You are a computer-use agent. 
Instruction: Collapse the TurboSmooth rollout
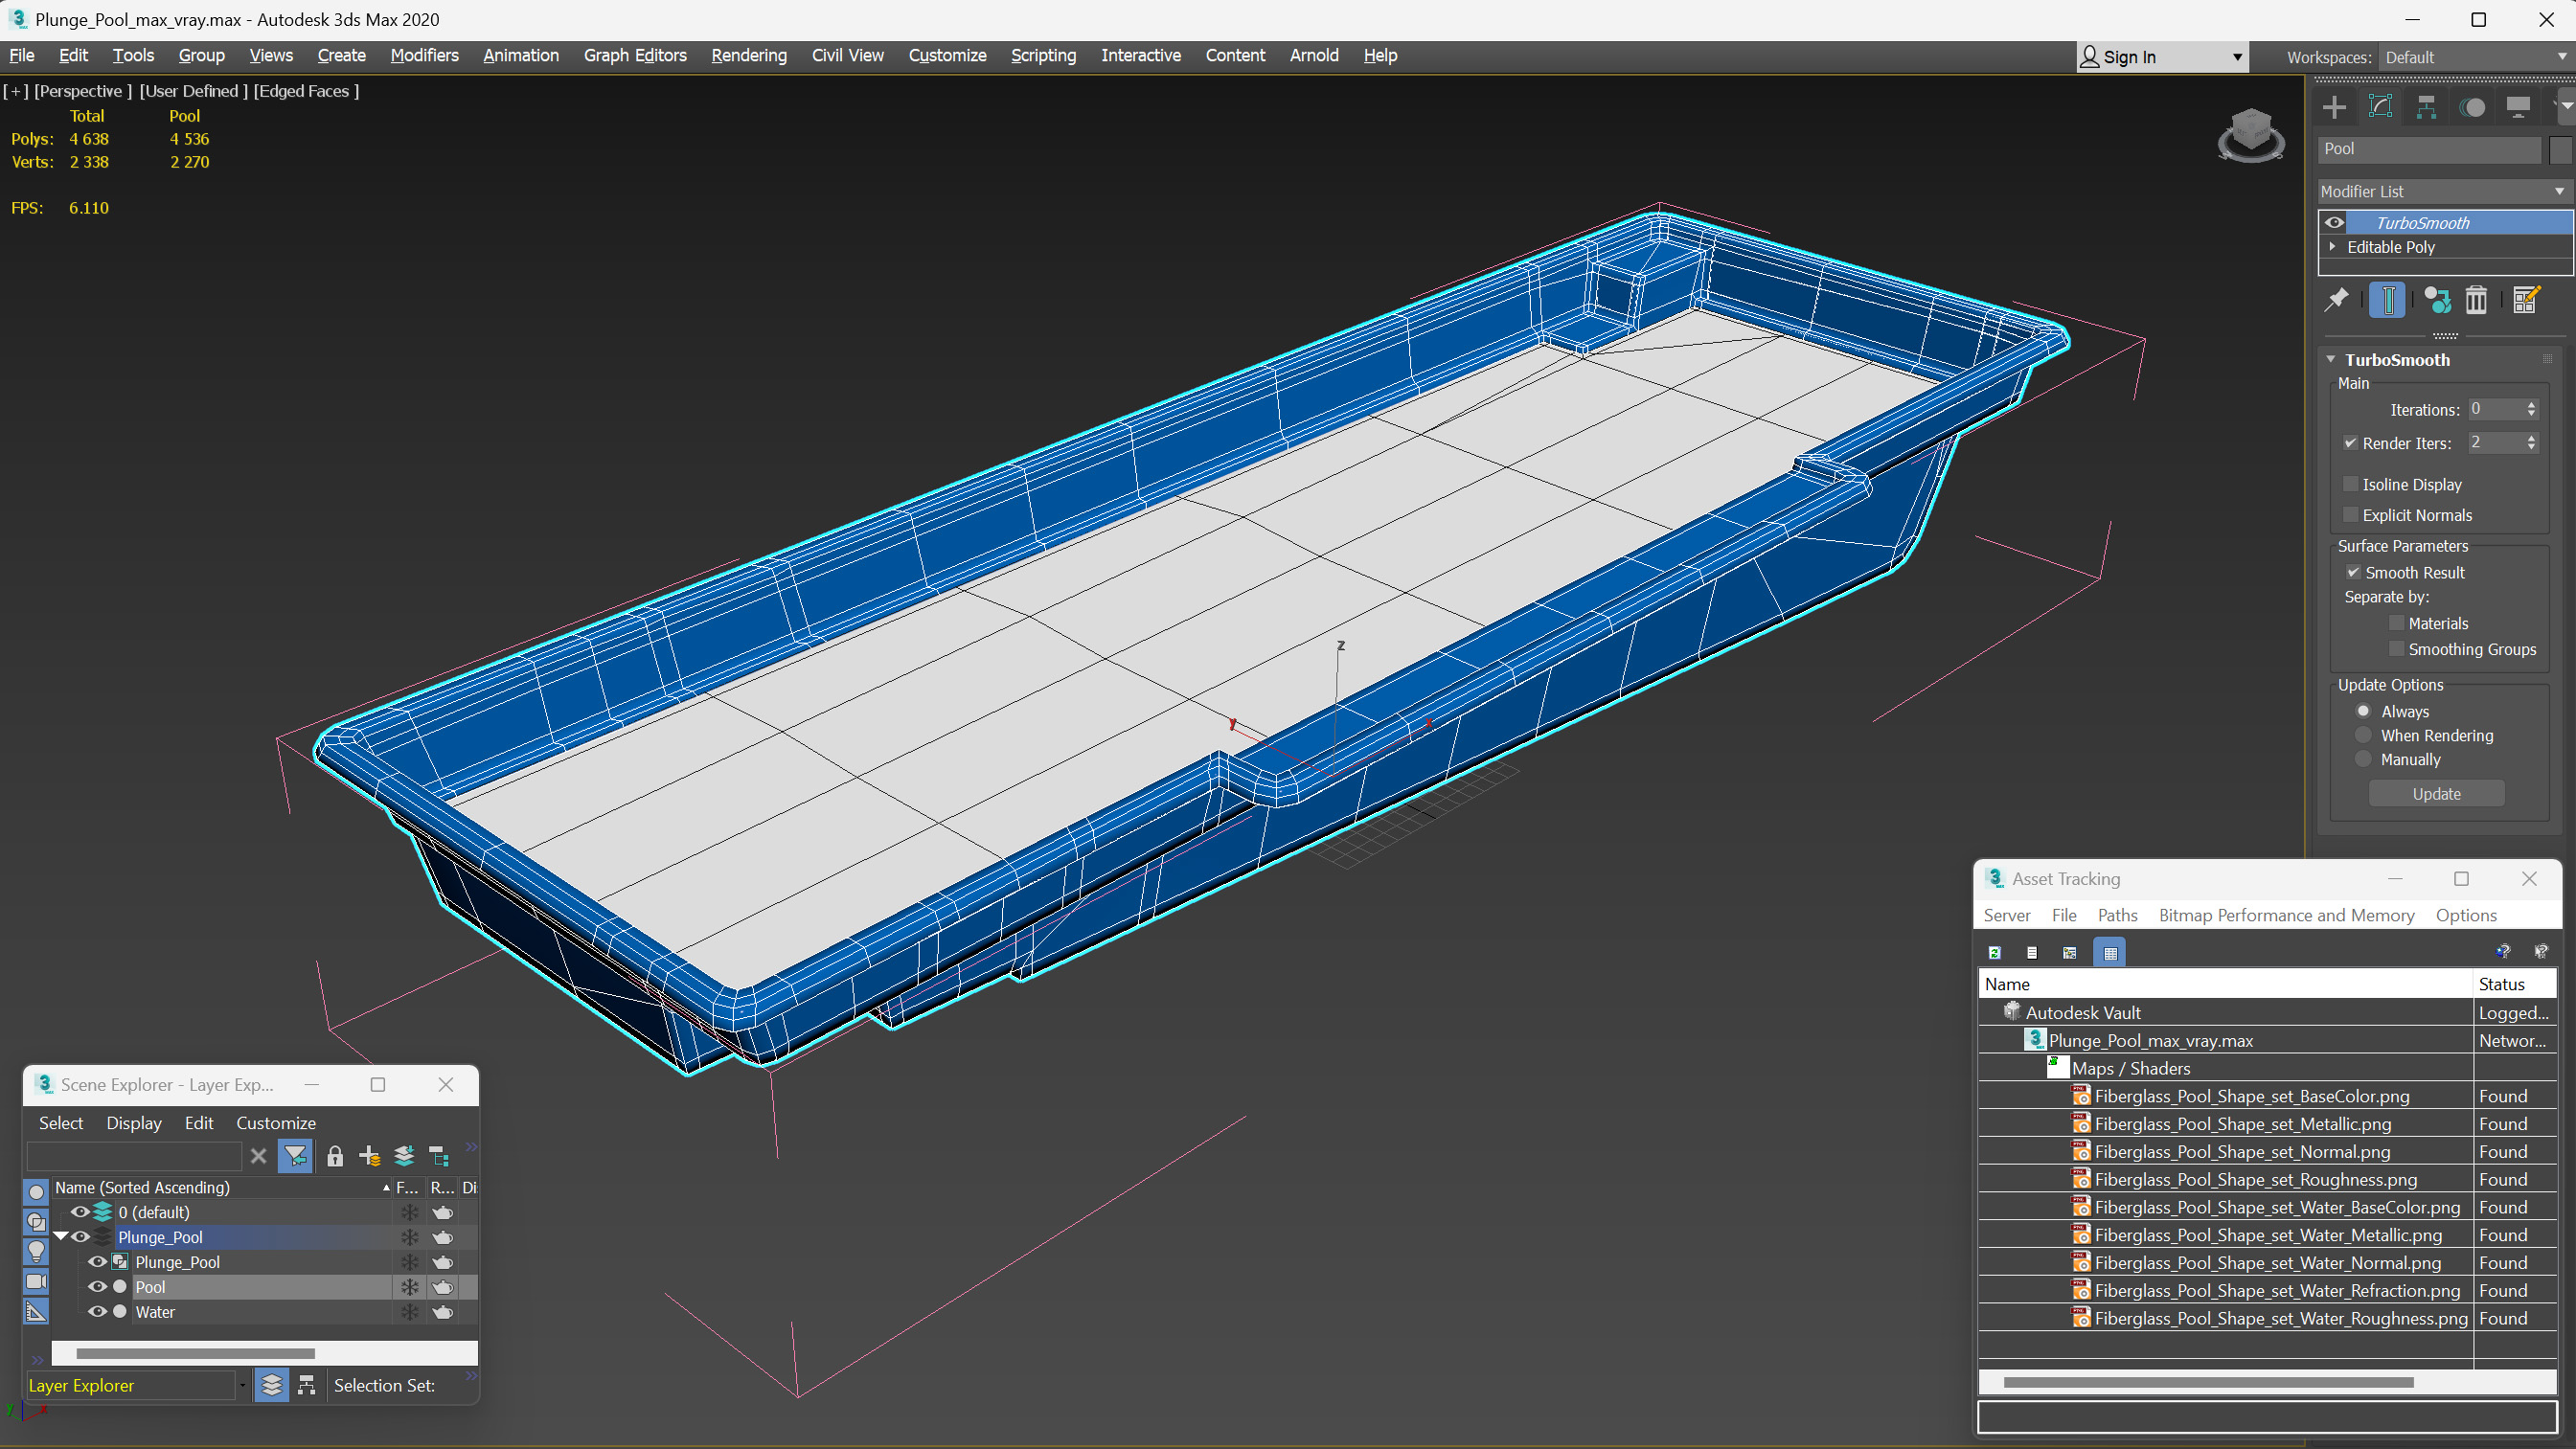(2331, 360)
